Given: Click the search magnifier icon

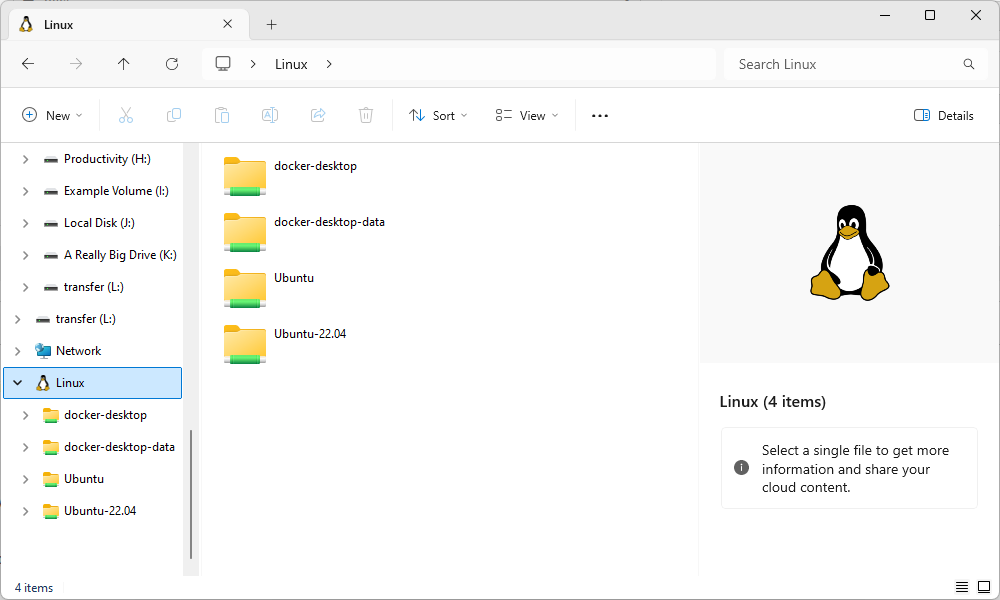Looking at the screenshot, I should [969, 64].
